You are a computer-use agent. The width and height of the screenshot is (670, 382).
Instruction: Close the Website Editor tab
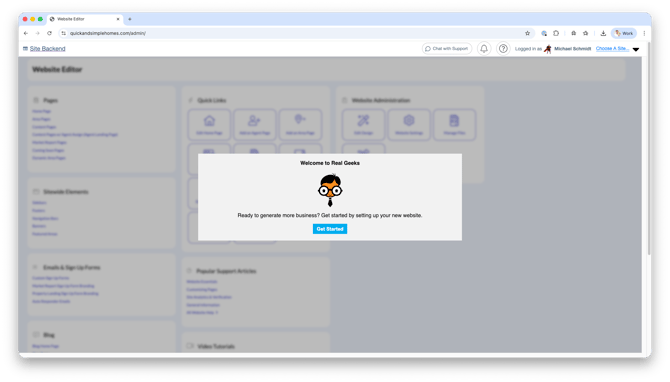118,19
